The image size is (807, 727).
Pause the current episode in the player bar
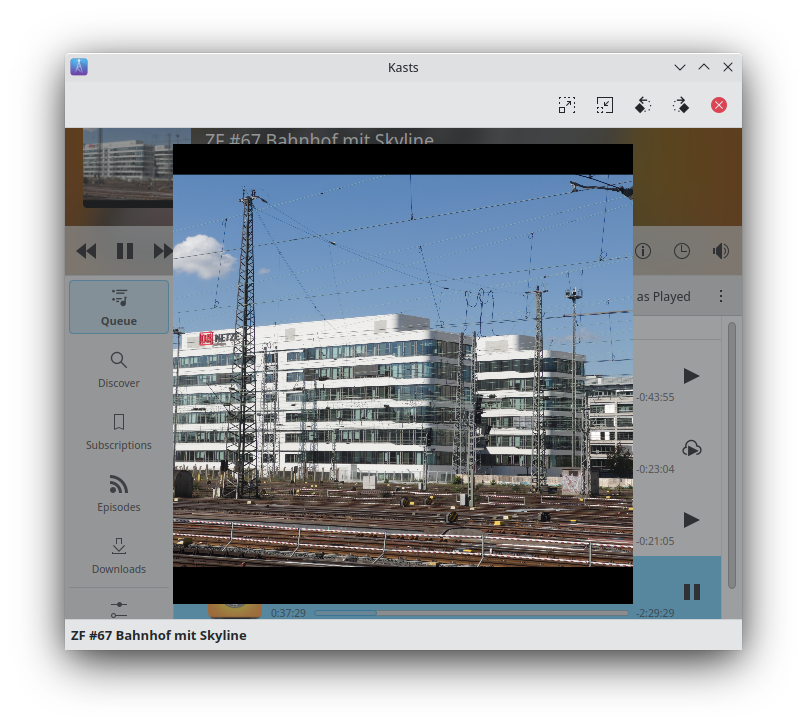click(x=125, y=251)
